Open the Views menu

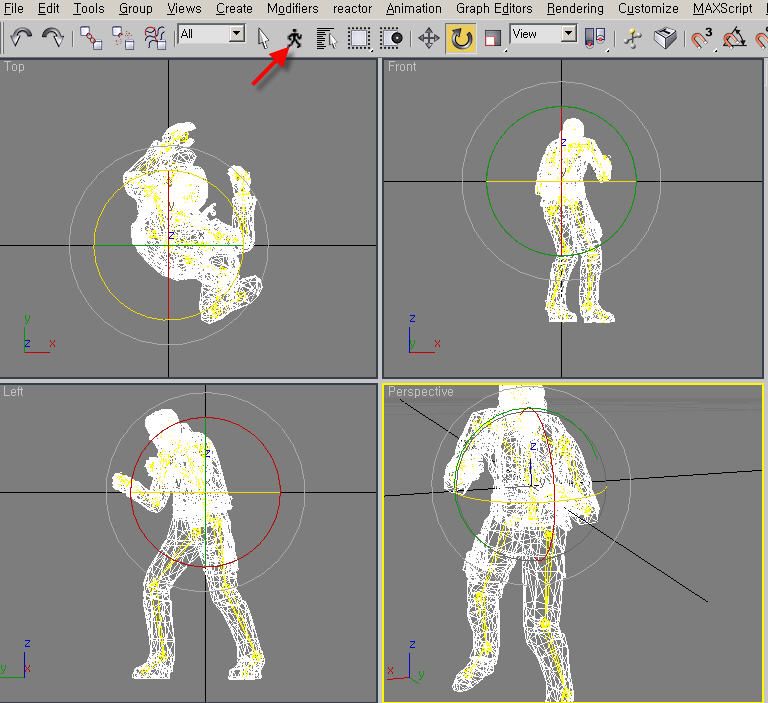point(184,8)
